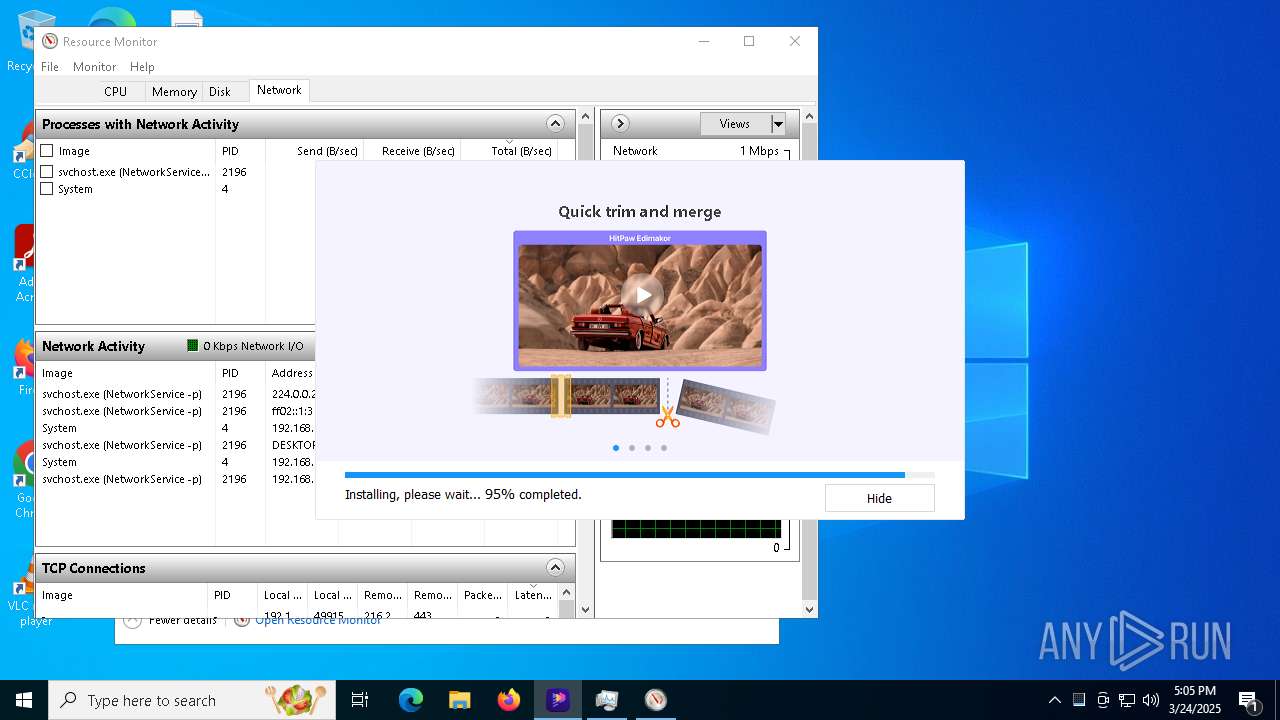Check the System process checkbox
Image resolution: width=1280 pixels, height=720 pixels.
coord(47,189)
